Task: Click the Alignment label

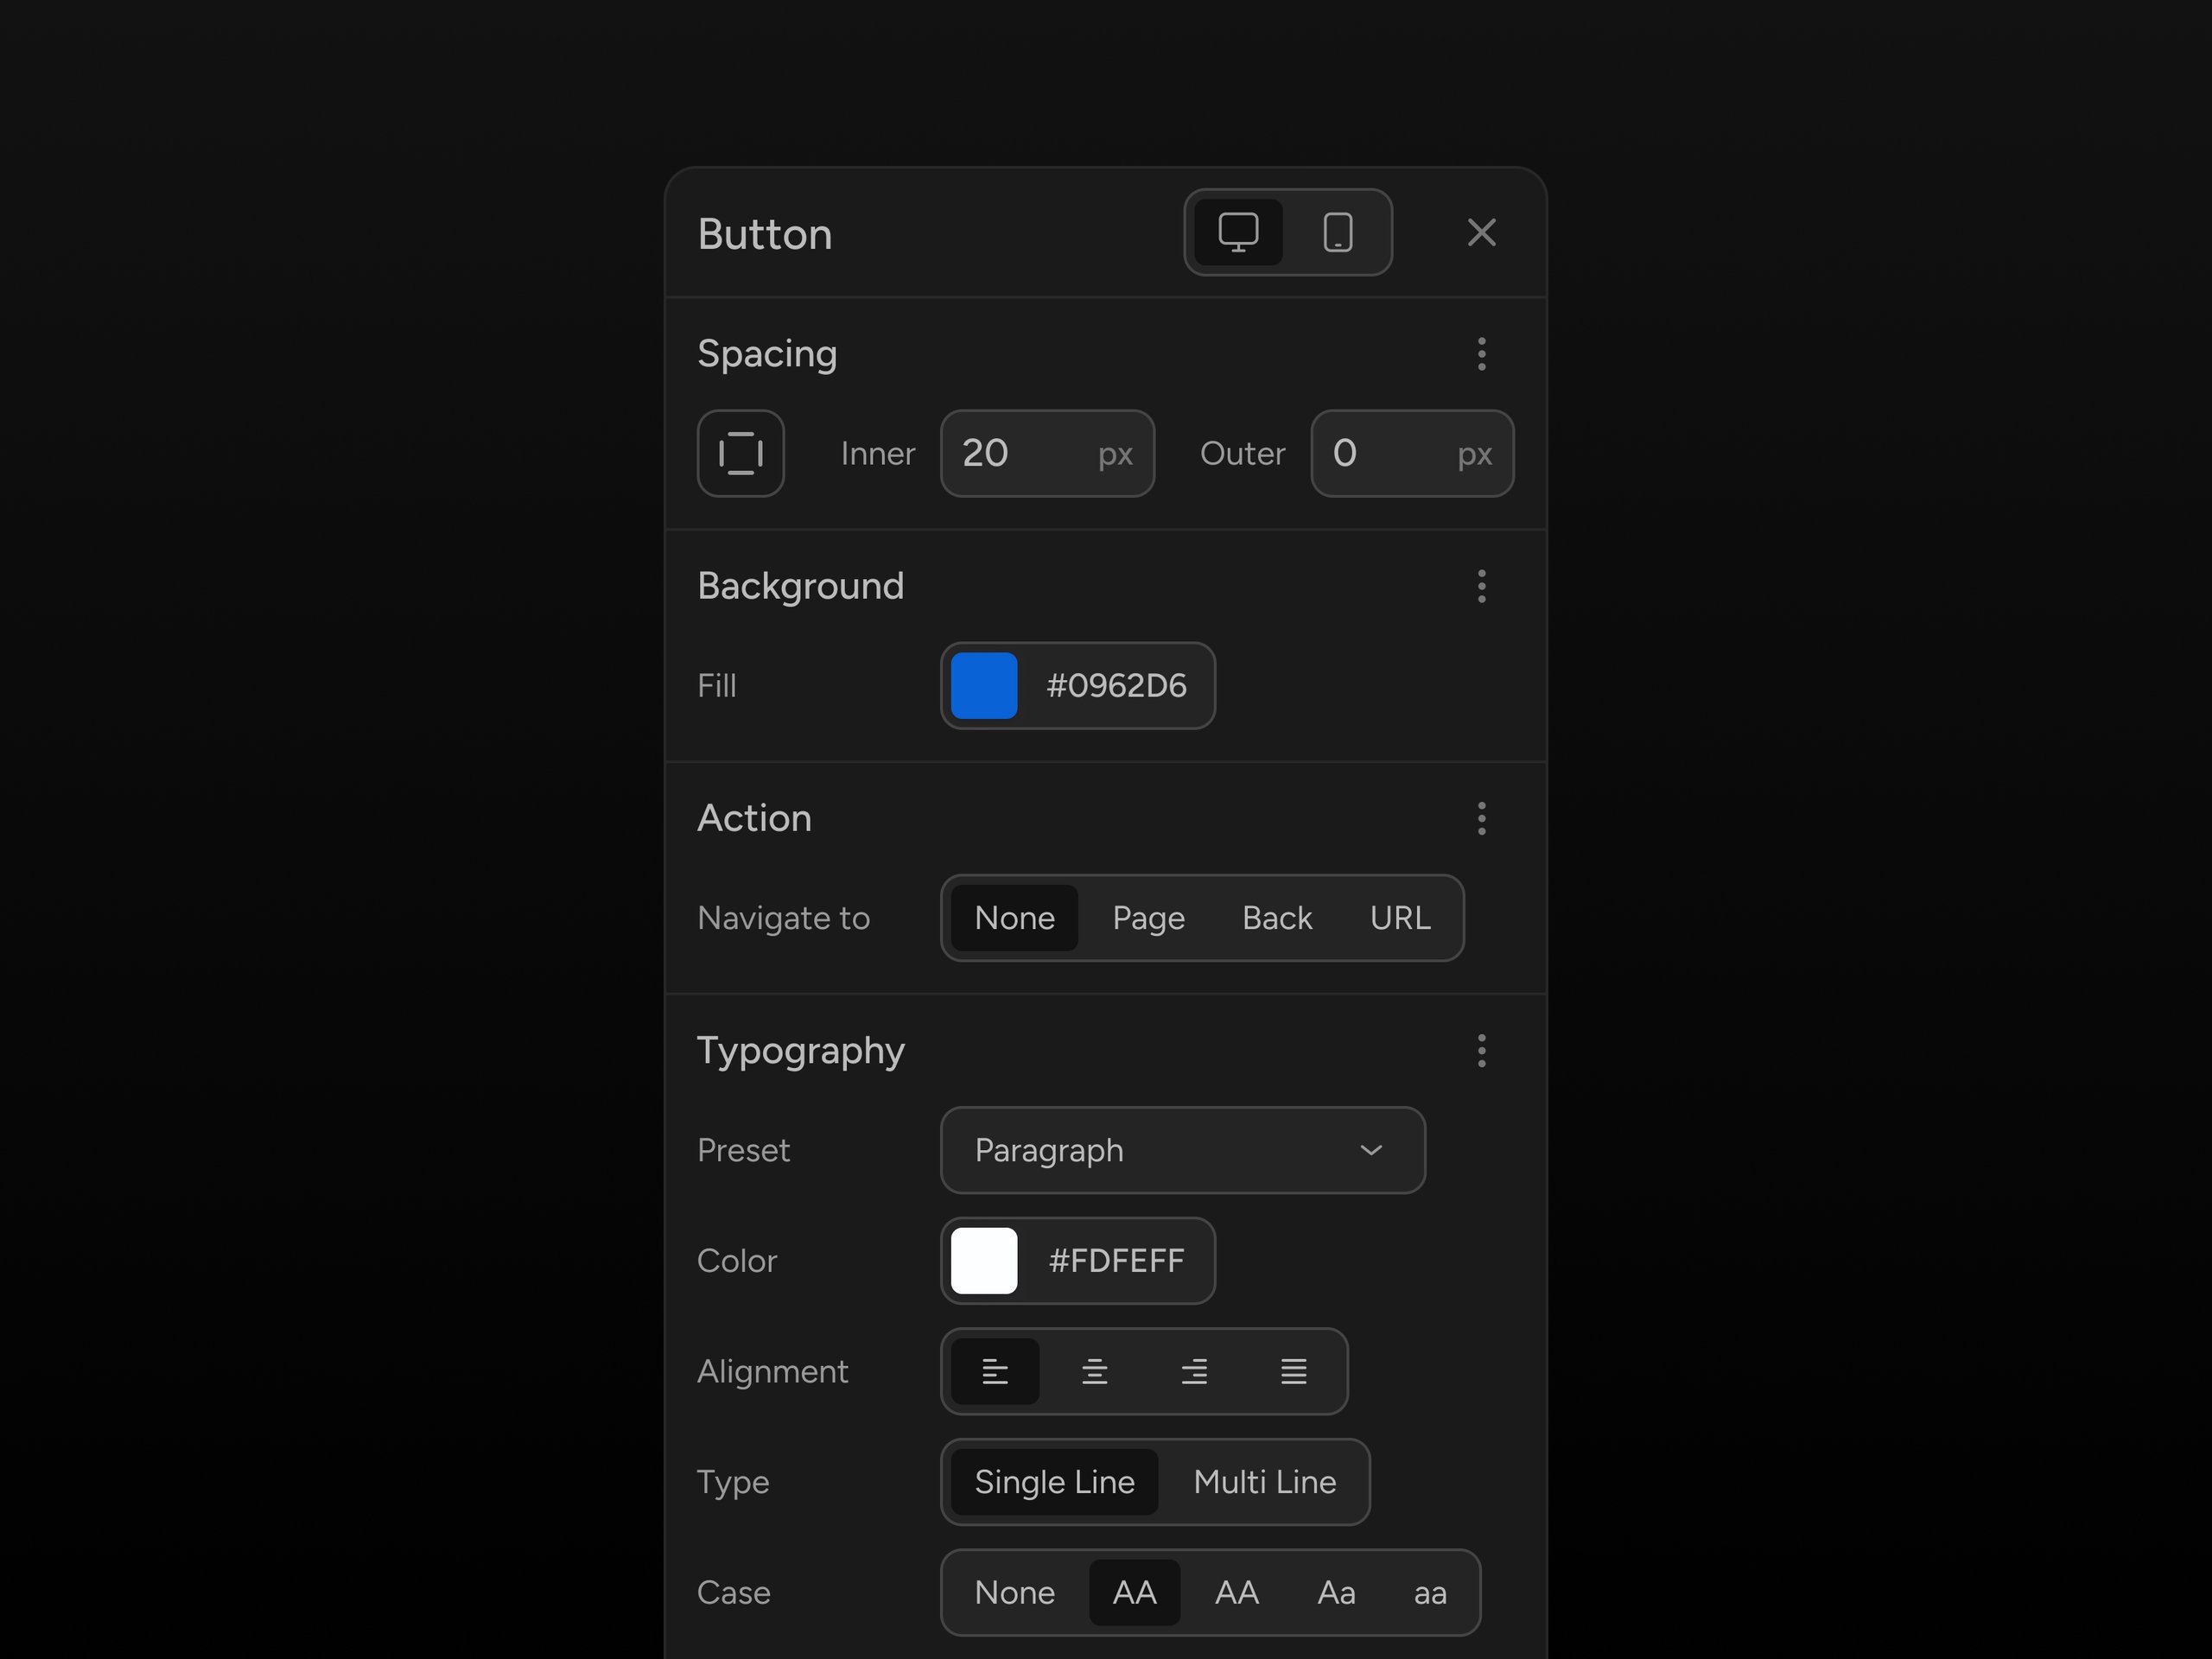Action: pos(772,1371)
